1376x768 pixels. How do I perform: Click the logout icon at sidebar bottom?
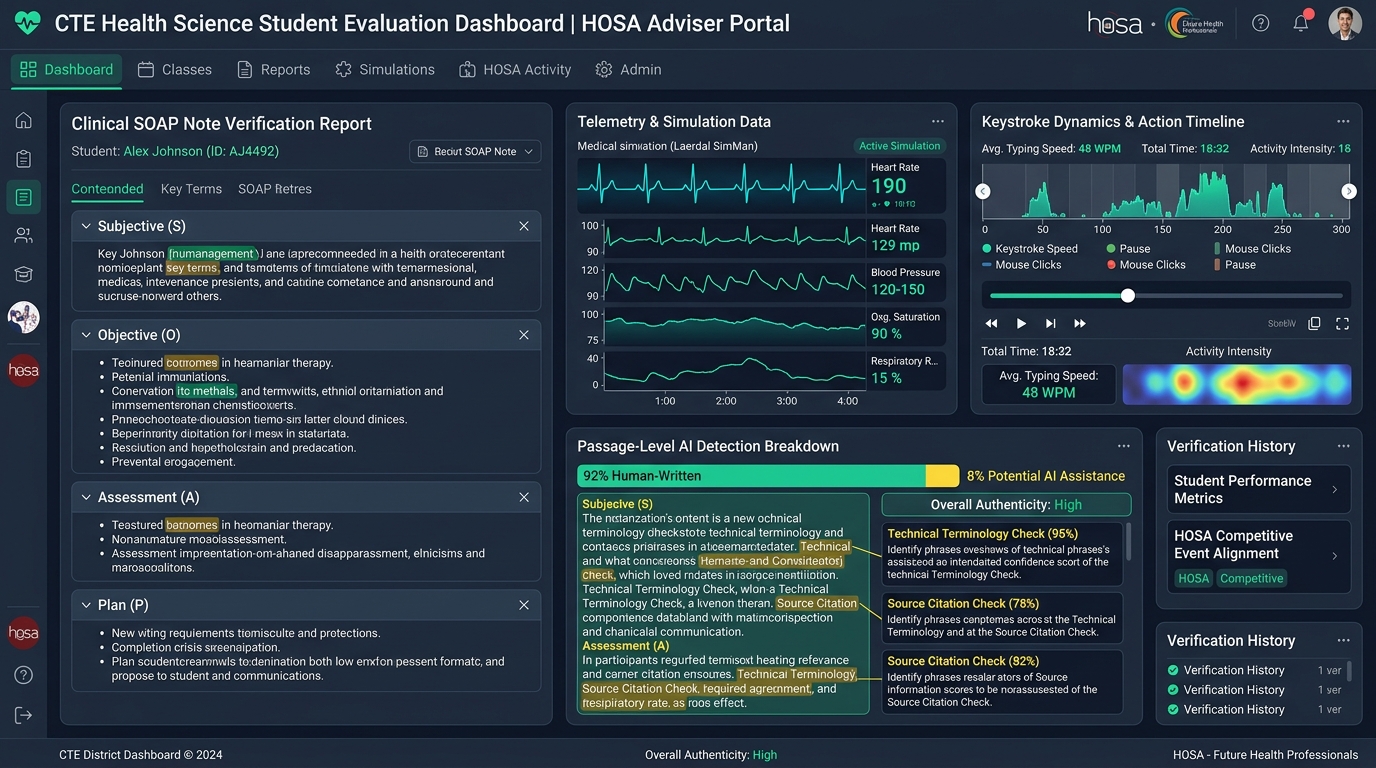(23, 715)
